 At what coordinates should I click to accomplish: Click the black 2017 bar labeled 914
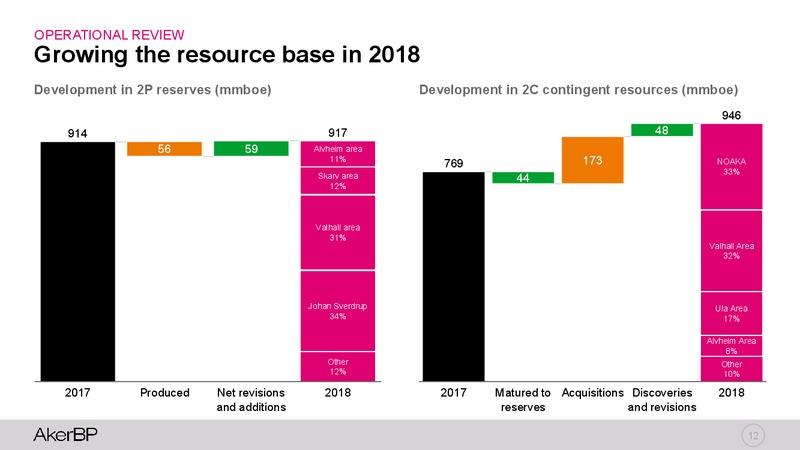(x=78, y=261)
